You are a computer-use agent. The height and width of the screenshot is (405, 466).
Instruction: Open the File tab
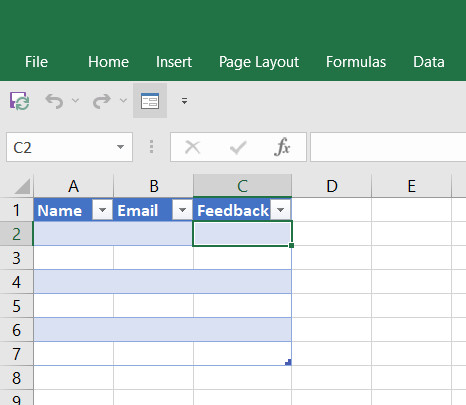[x=36, y=62]
